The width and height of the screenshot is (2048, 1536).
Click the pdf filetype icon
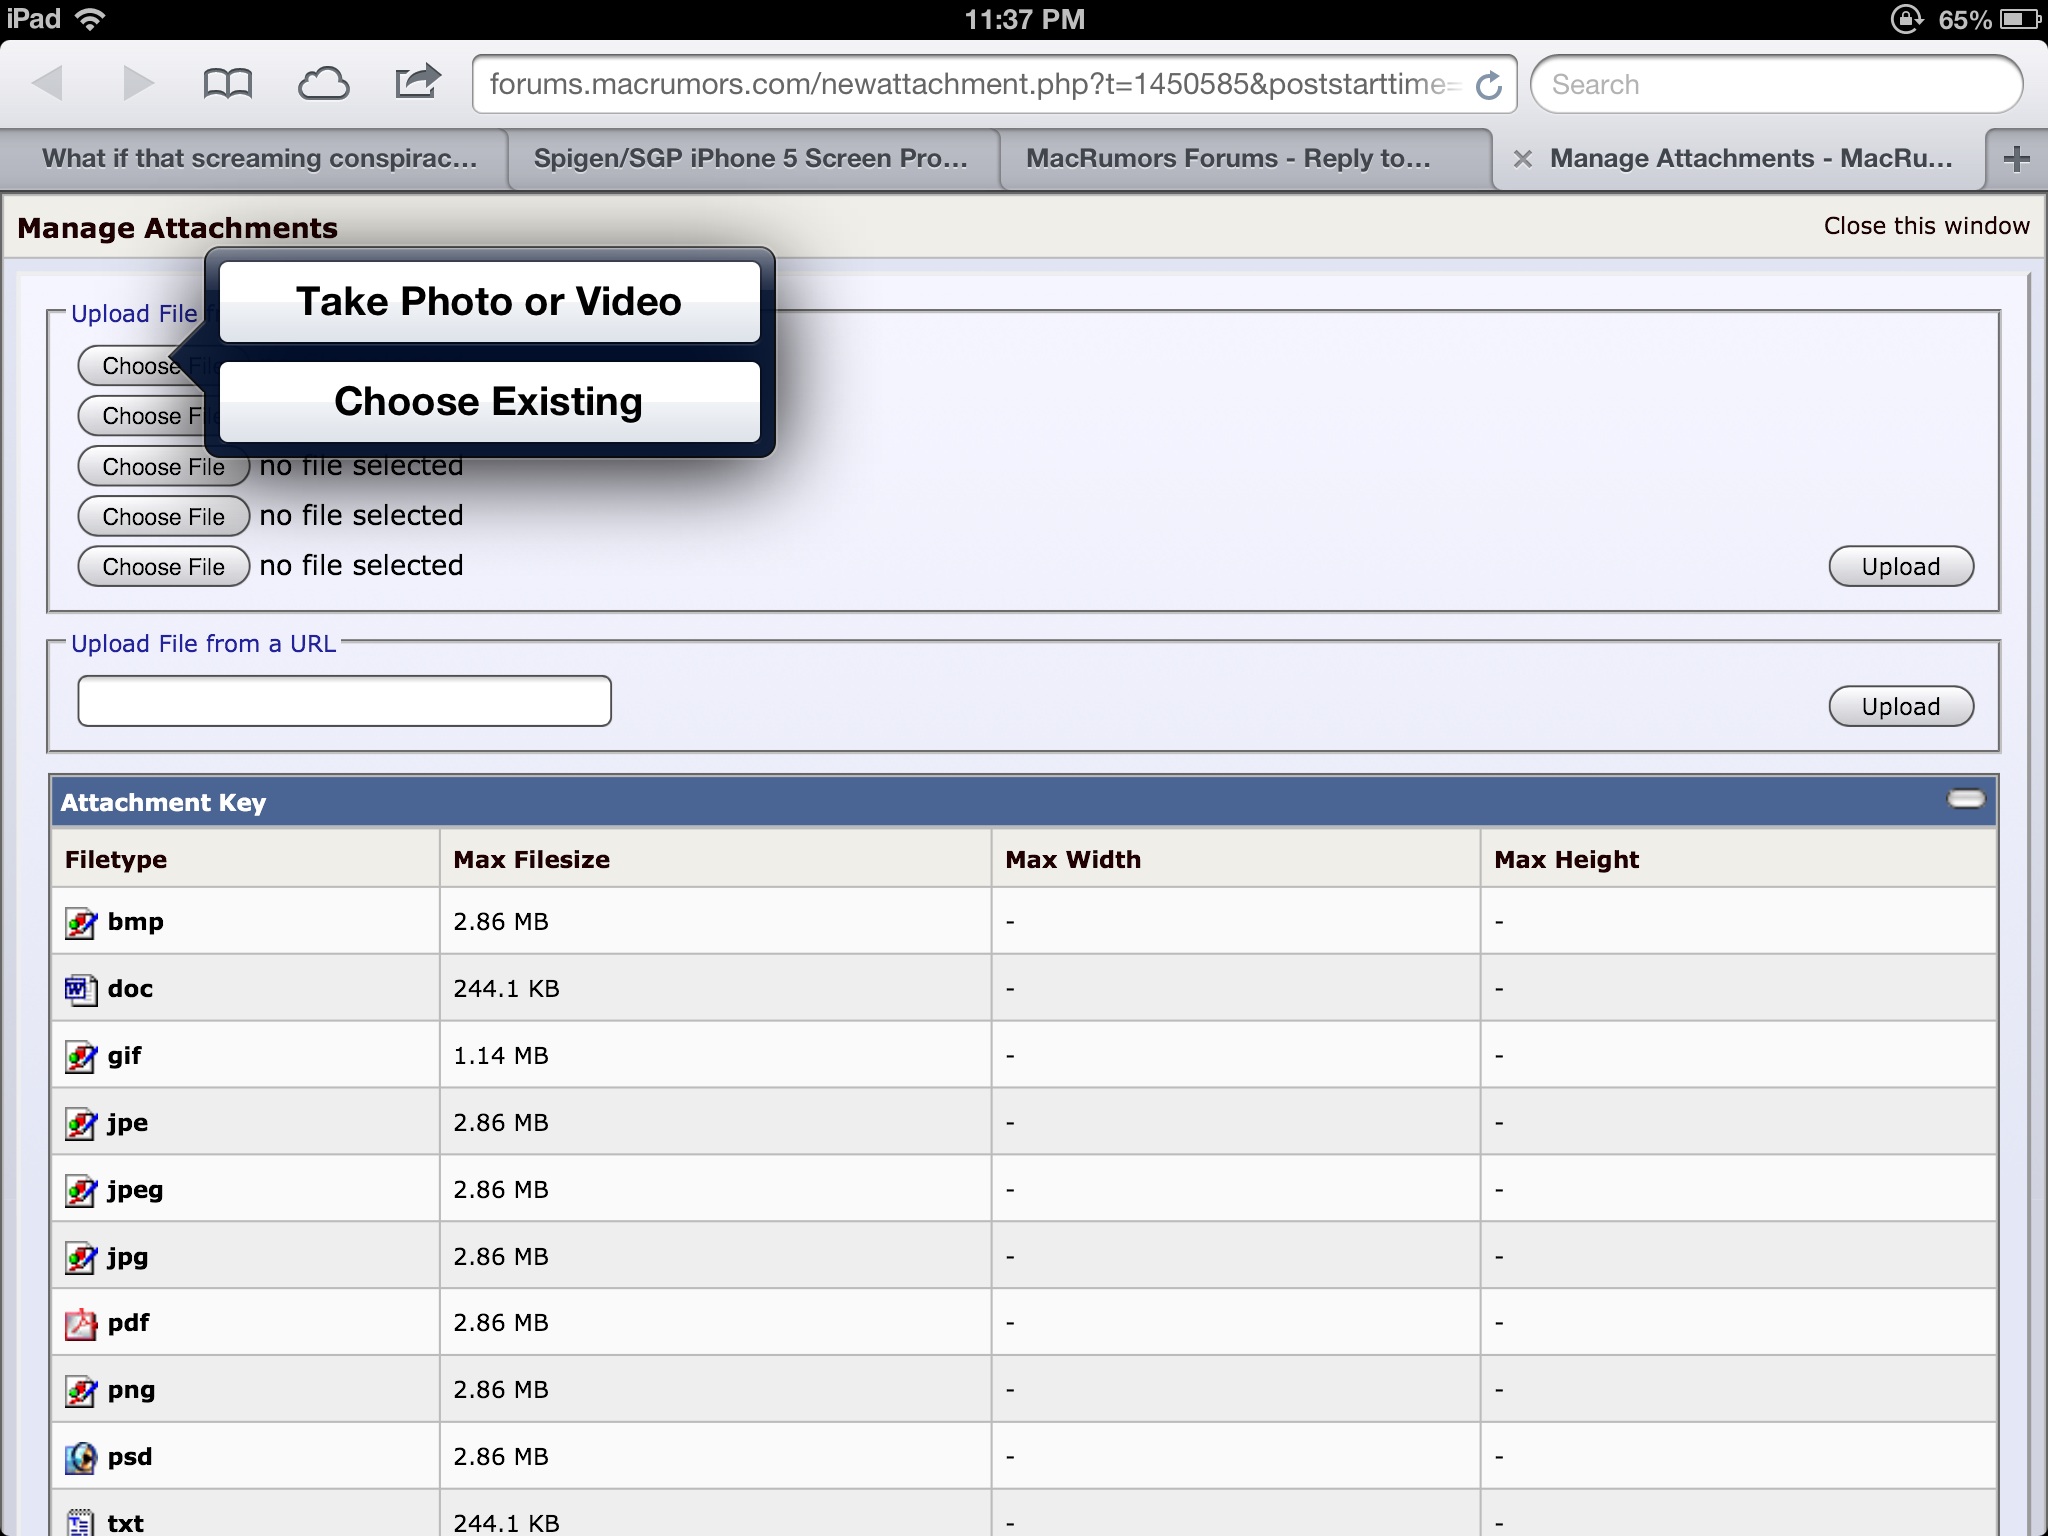pyautogui.click(x=81, y=1324)
